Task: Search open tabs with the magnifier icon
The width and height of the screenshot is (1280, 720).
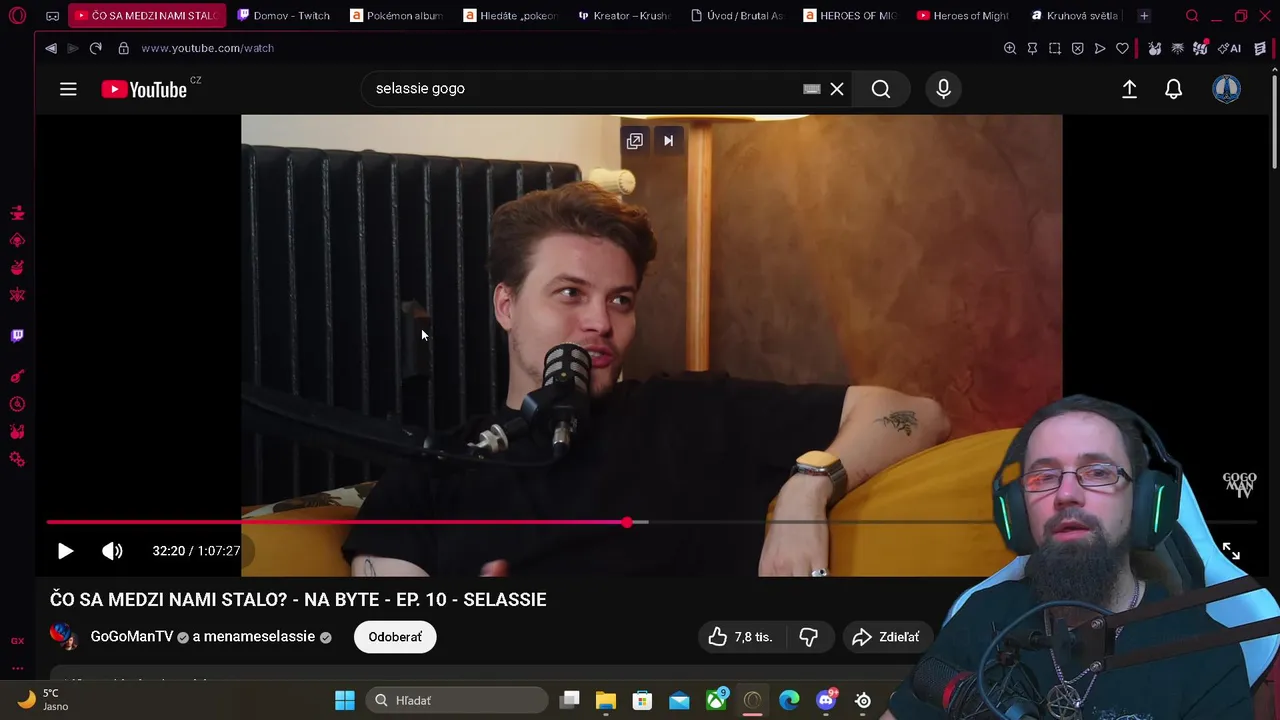Action: coord(1192,16)
